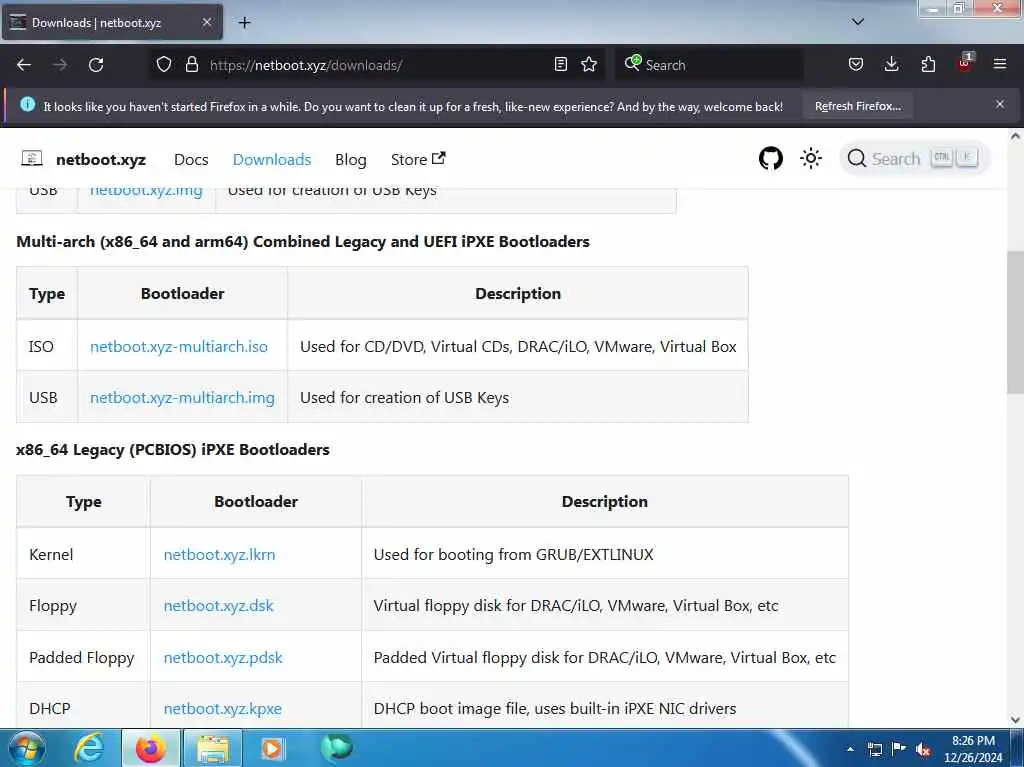Download netboot.xyz-multiarch.iso
Viewport: 1024px width, 767px height.
(x=179, y=346)
